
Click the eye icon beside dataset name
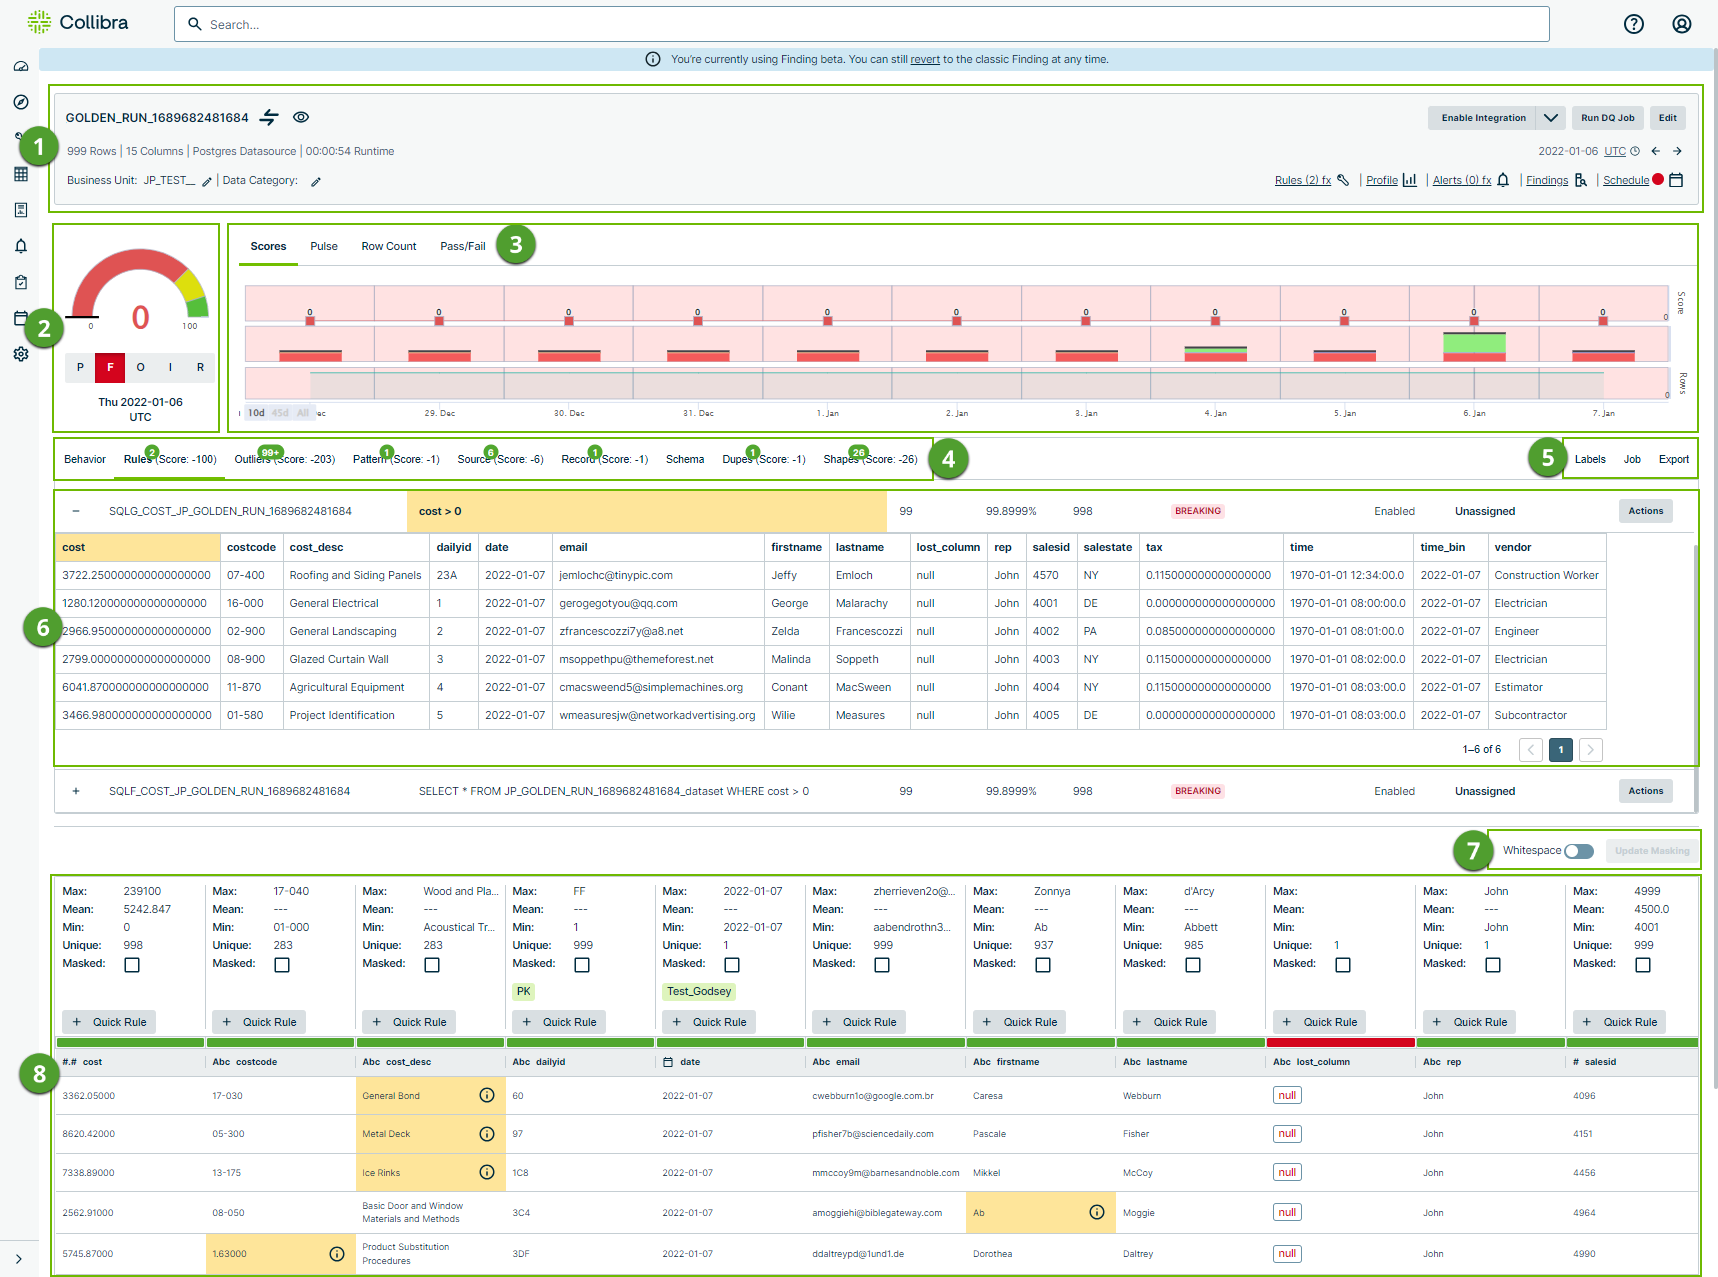pos(301,118)
